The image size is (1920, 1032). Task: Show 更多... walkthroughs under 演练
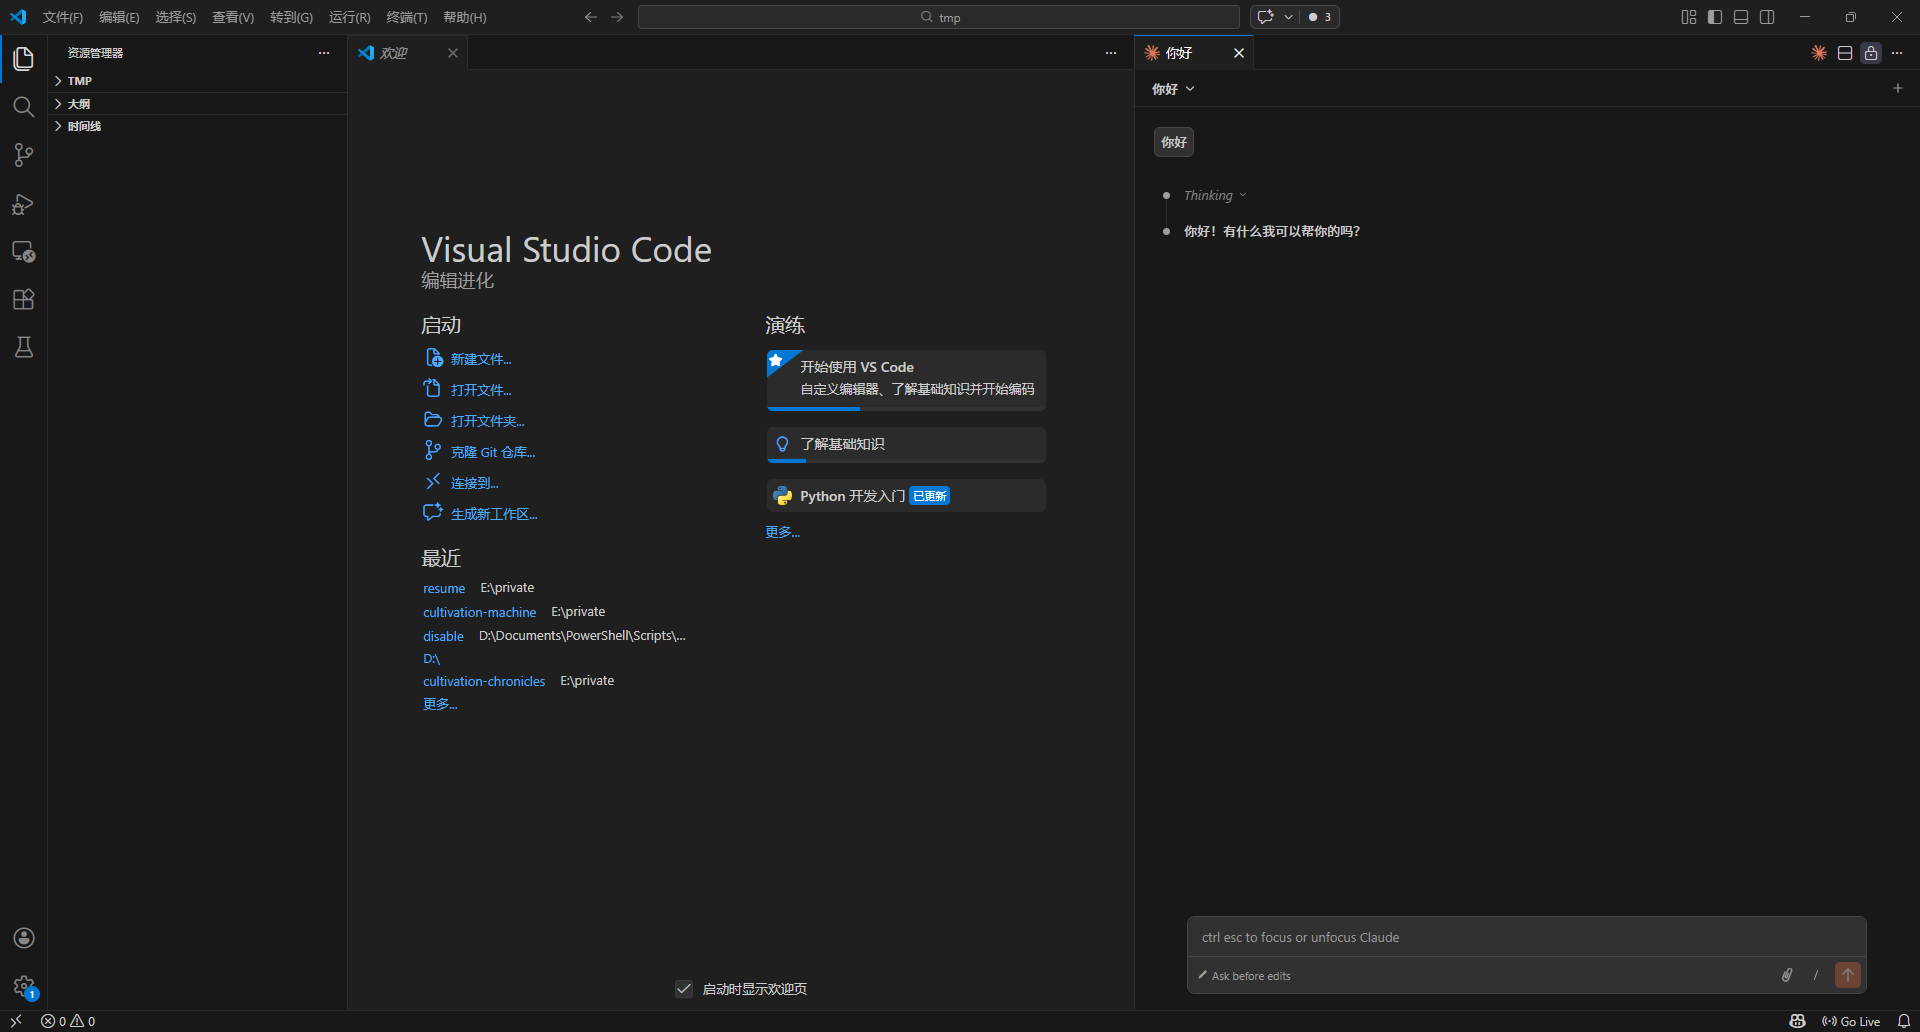click(783, 532)
